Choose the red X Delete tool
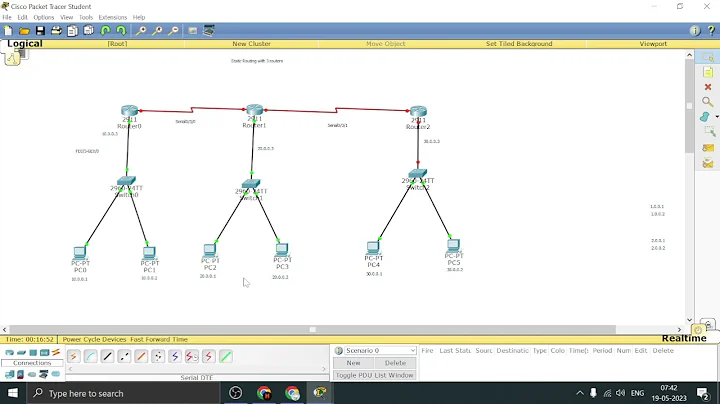Image resolution: width=720 pixels, height=404 pixels. 708,87
